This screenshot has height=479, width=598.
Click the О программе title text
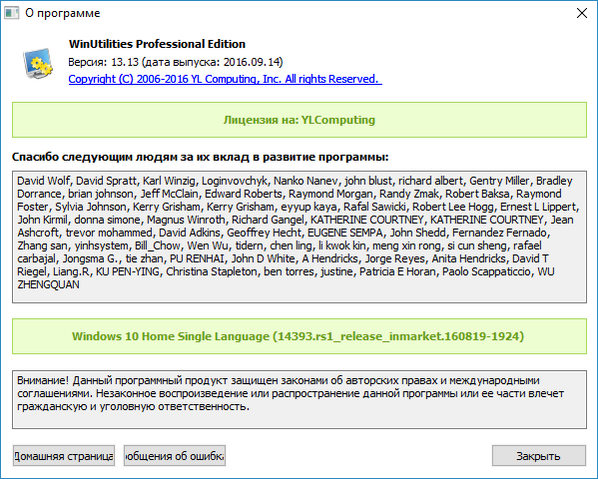point(63,13)
